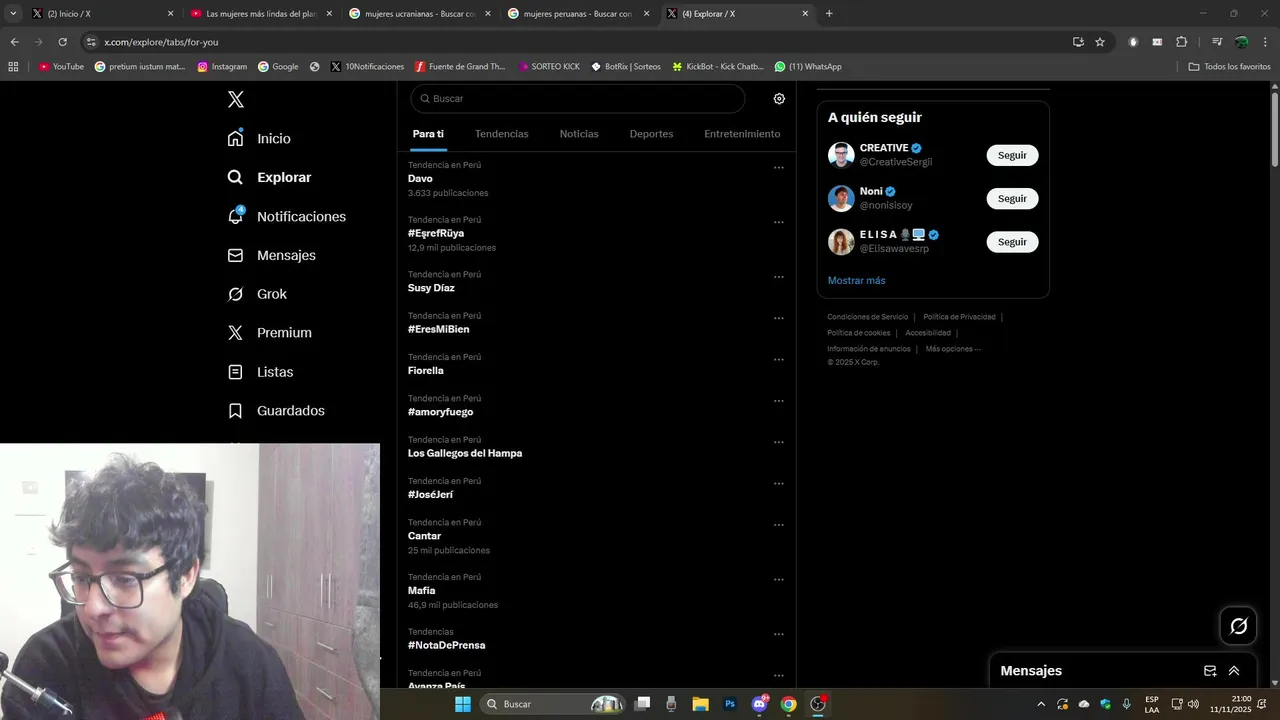Open Grok from the sidebar
This screenshot has height=720, width=1280.
click(258, 294)
